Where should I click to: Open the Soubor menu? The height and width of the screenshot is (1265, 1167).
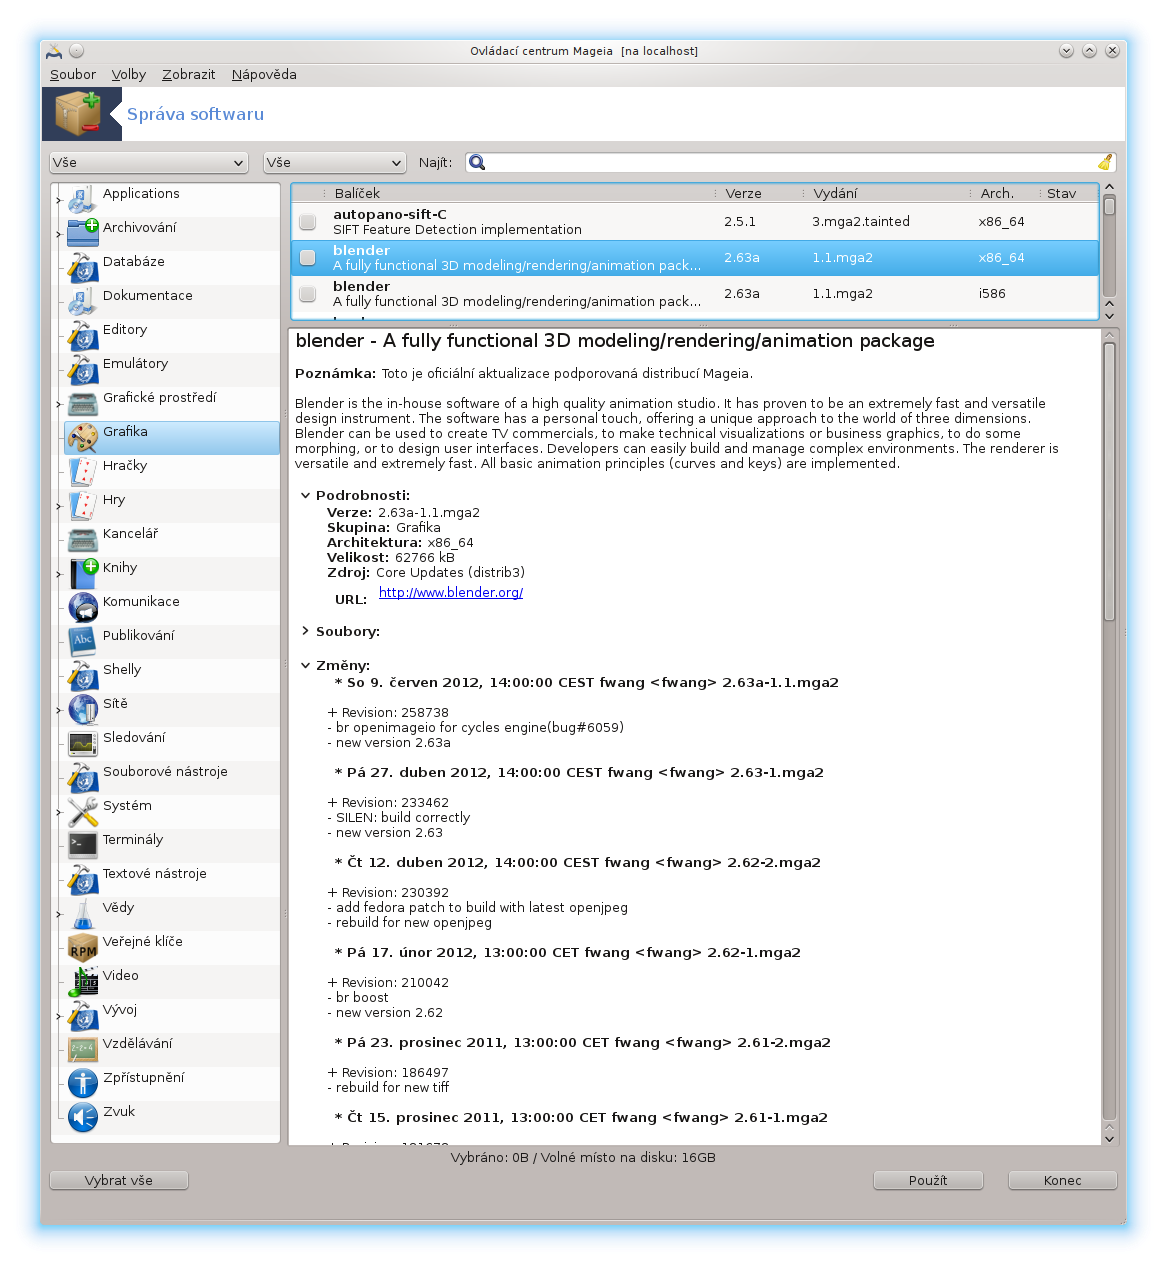click(x=73, y=74)
